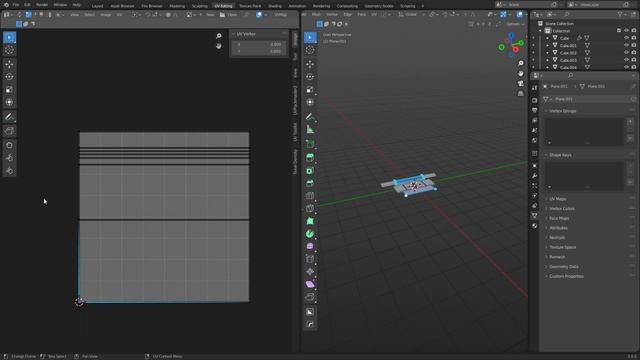640x360 pixels.
Task: Select the Rip Region tool in UV editor
Action: click(9, 131)
